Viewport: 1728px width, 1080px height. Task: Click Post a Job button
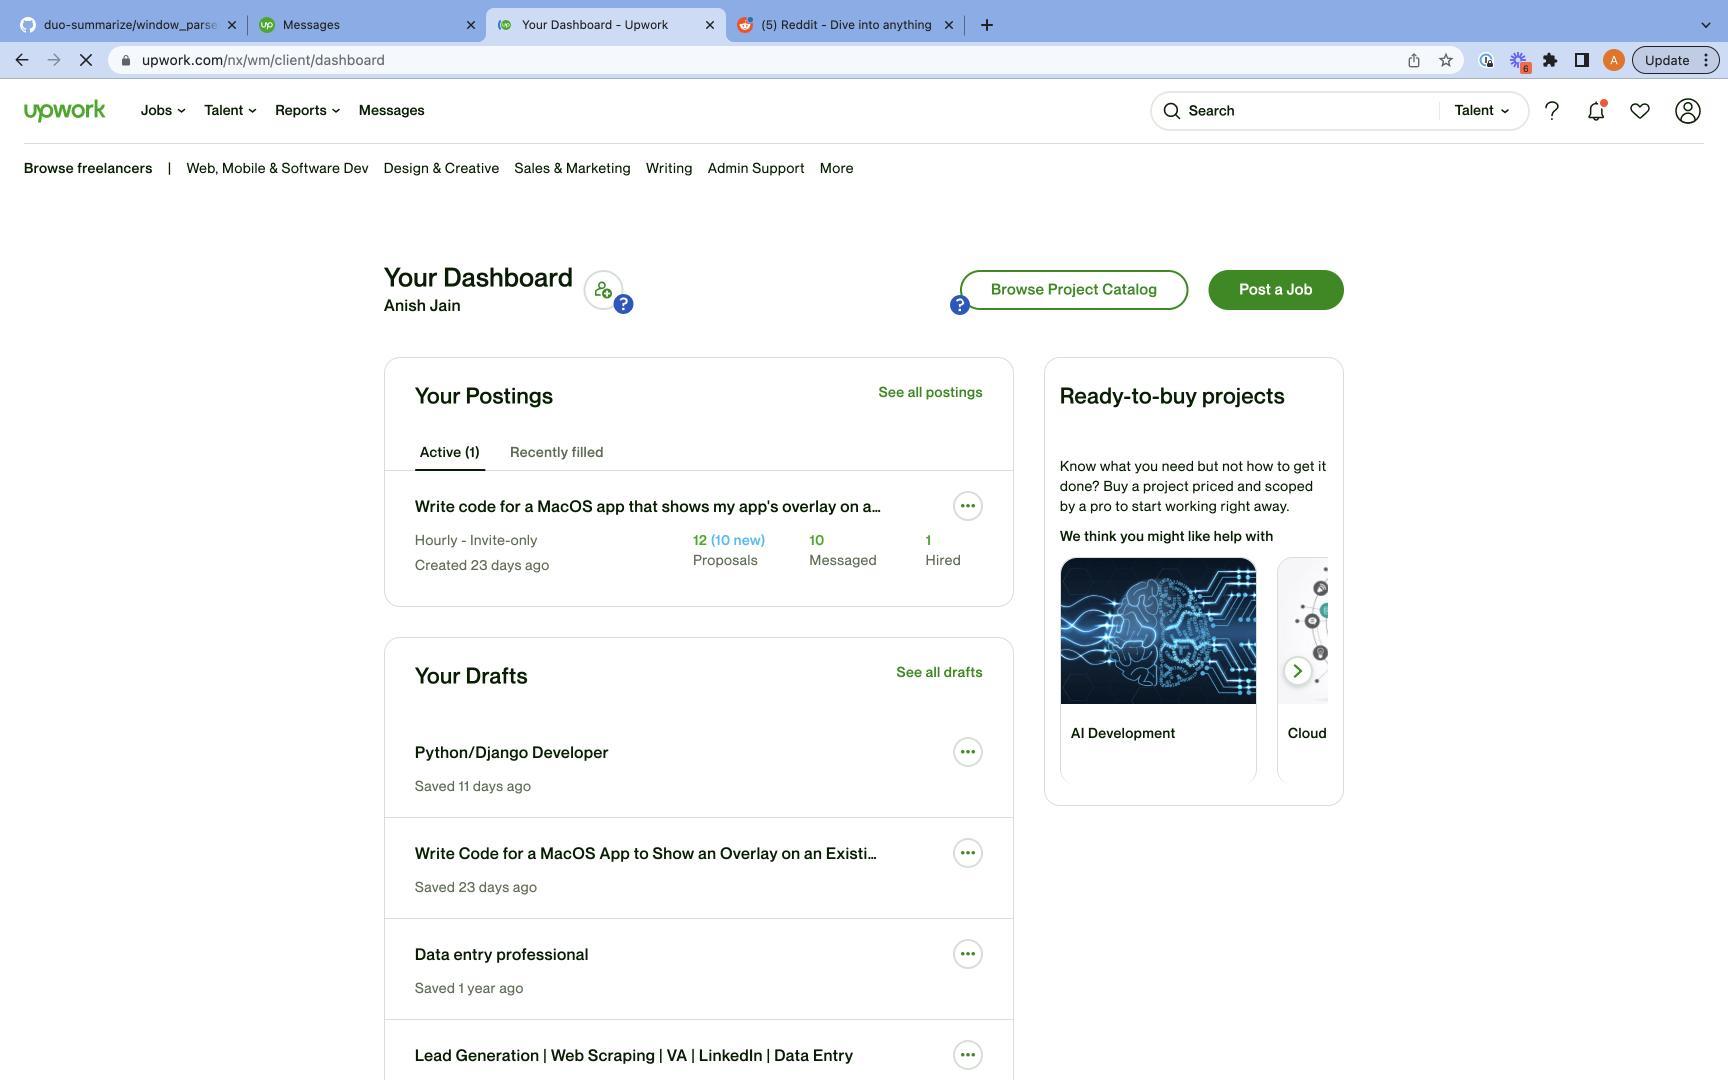[1276, 290]
